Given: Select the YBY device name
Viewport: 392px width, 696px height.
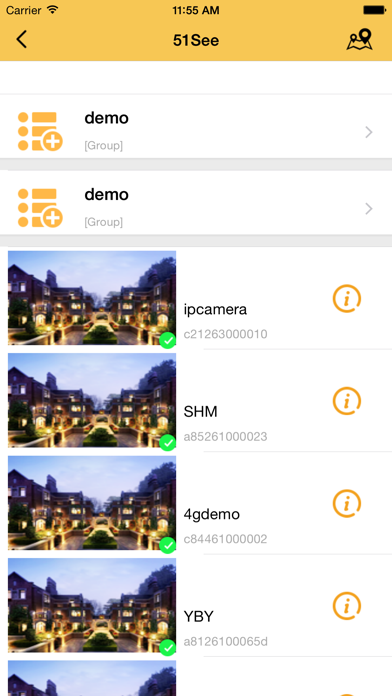Looking at the screenshot, I should click(x=199, y=617).
